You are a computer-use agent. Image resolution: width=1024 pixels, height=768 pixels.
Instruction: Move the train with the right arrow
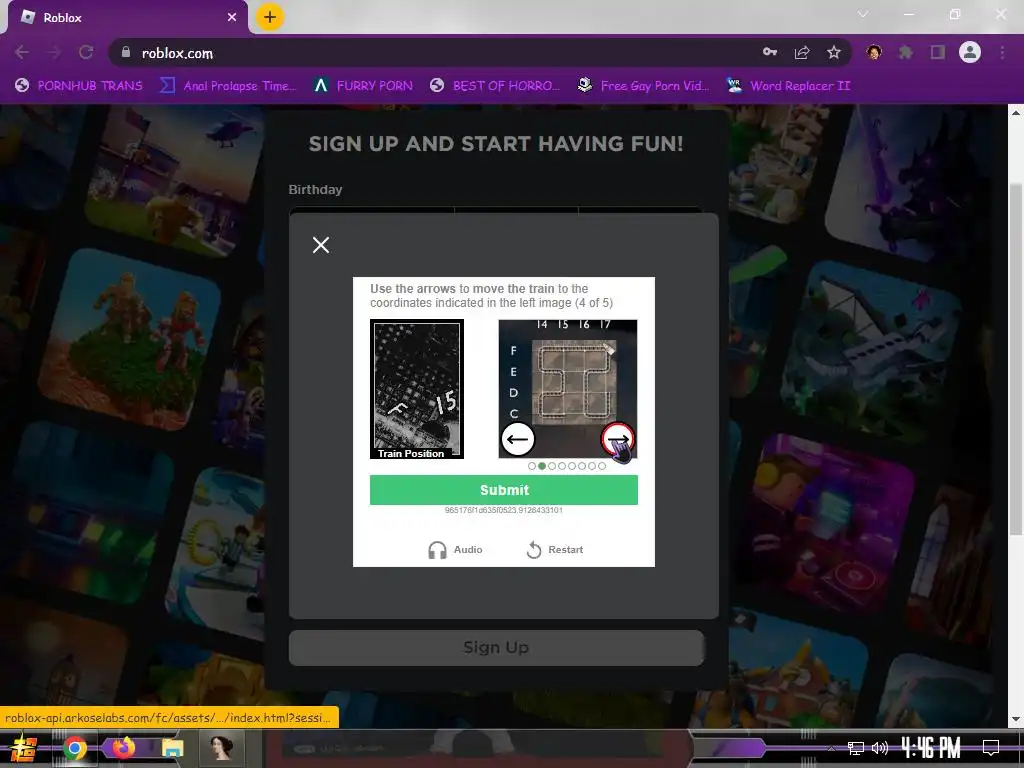click(618, 439)
